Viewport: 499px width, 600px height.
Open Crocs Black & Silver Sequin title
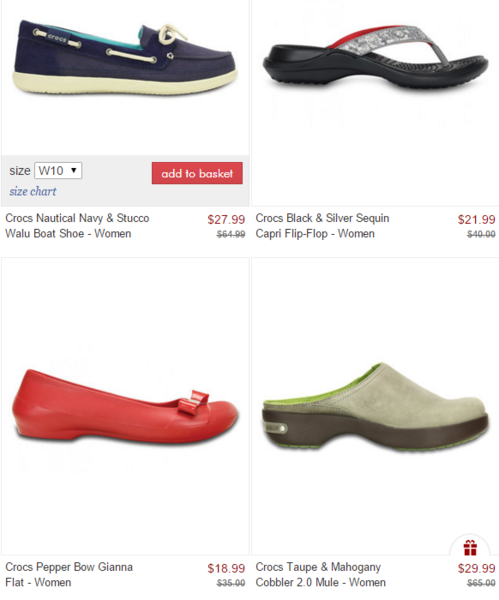[x=322, y=226]
